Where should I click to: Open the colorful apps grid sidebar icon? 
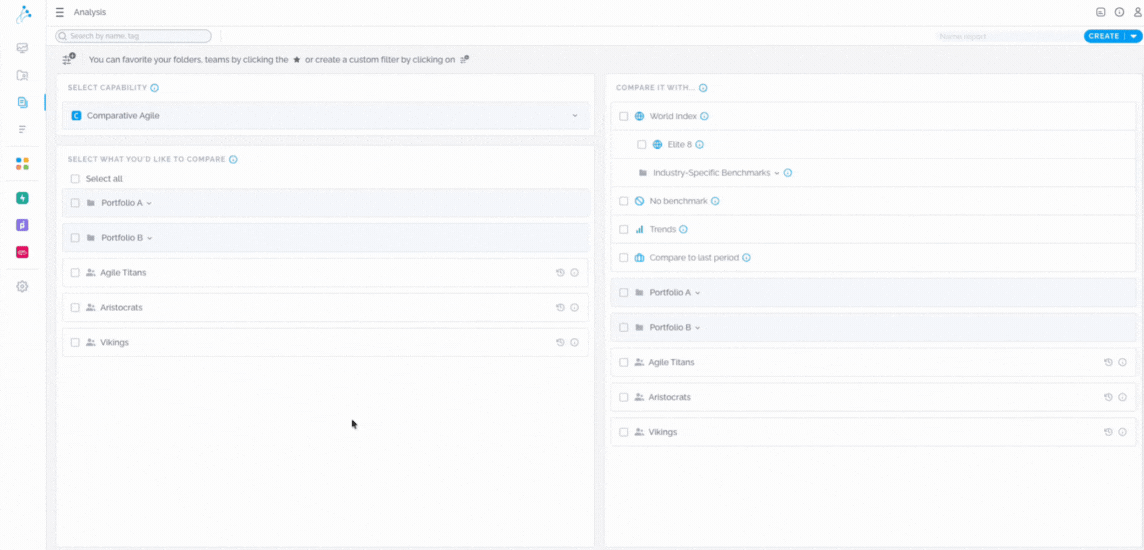(x=22, y=163)
